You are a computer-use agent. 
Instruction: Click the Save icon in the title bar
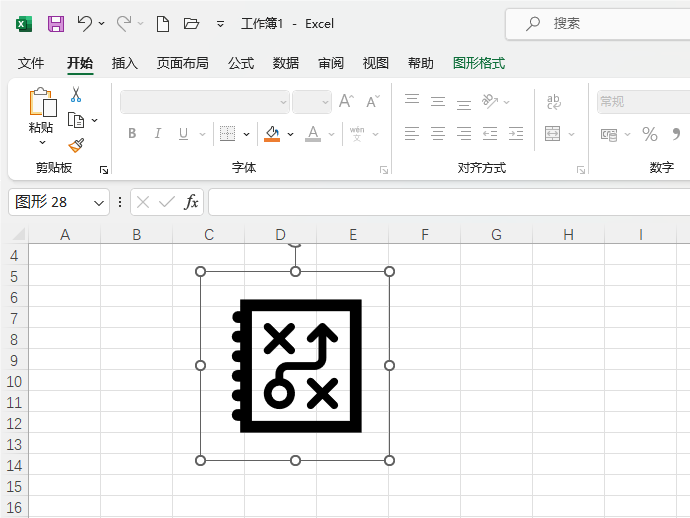click(x=56, y=24)
